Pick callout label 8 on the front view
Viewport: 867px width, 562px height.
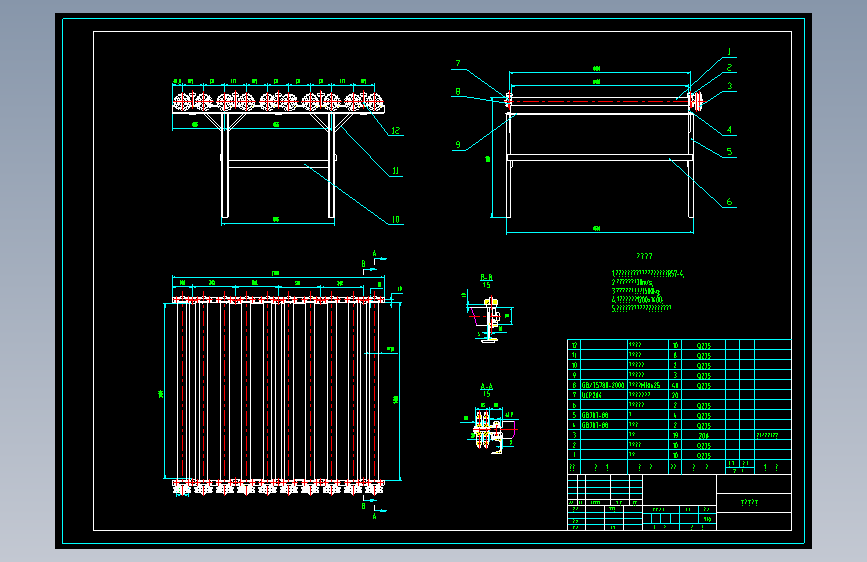(x=458, y=92)
